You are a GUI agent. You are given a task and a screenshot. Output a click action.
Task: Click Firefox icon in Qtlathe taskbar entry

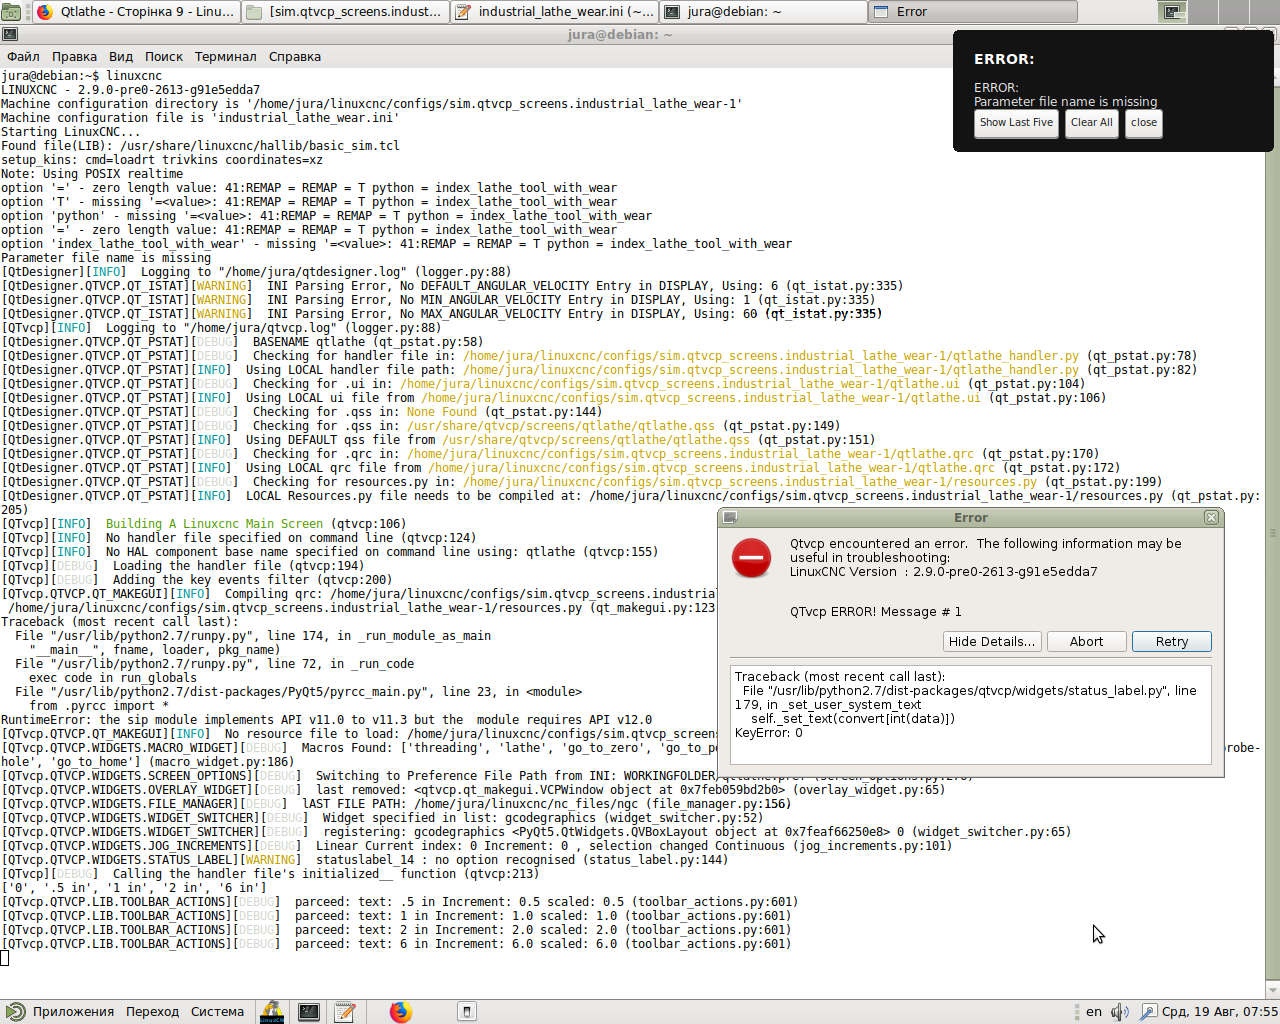[44, 12]
